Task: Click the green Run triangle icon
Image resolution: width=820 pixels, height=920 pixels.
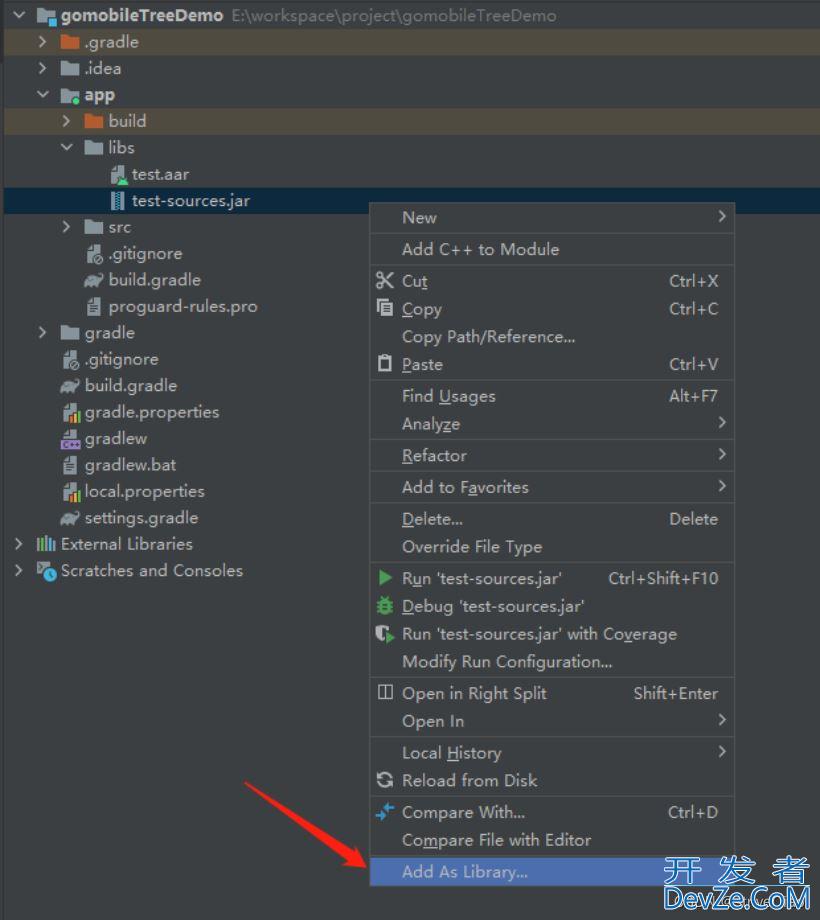Action: click(x=385, y=578)
